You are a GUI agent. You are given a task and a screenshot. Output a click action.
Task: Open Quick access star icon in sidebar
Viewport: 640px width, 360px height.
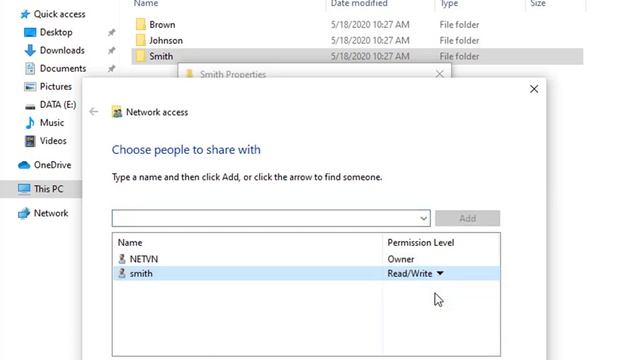click(x=25, y=14)
